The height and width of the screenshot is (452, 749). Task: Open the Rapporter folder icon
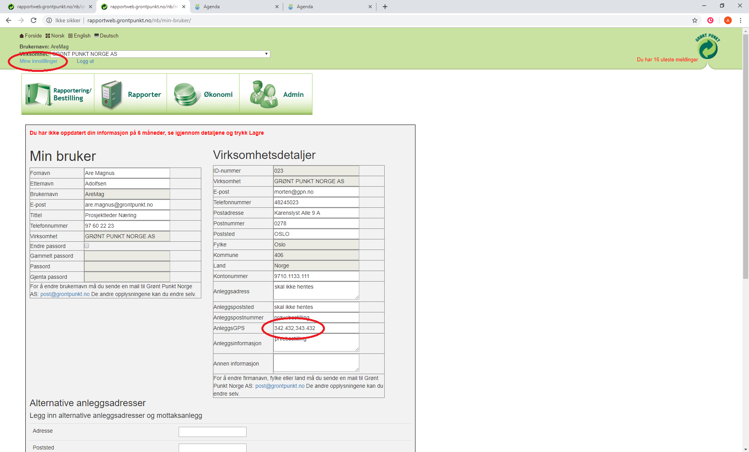(111, 95)
